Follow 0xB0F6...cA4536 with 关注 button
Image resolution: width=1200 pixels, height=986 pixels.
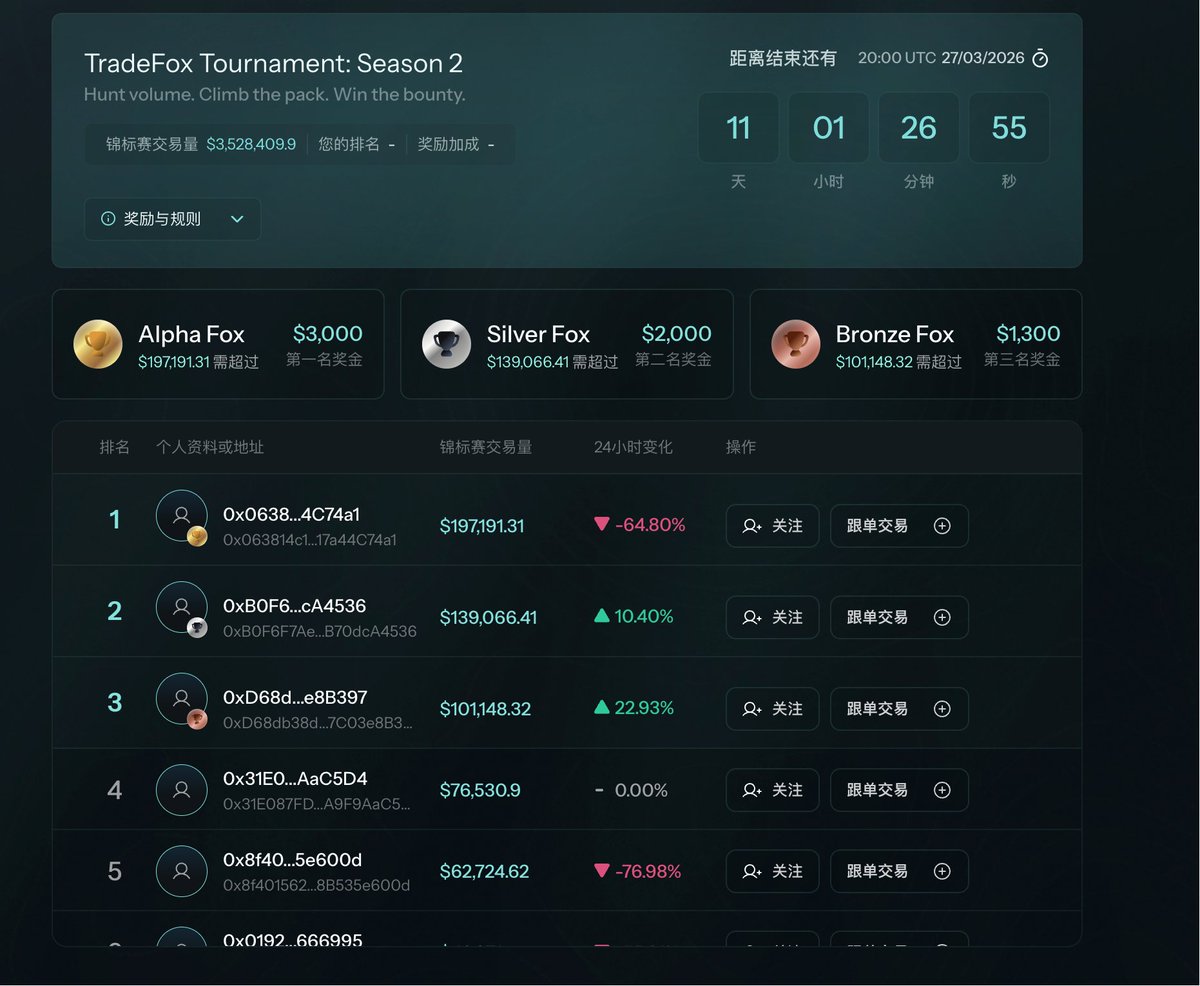pos(772,617)
